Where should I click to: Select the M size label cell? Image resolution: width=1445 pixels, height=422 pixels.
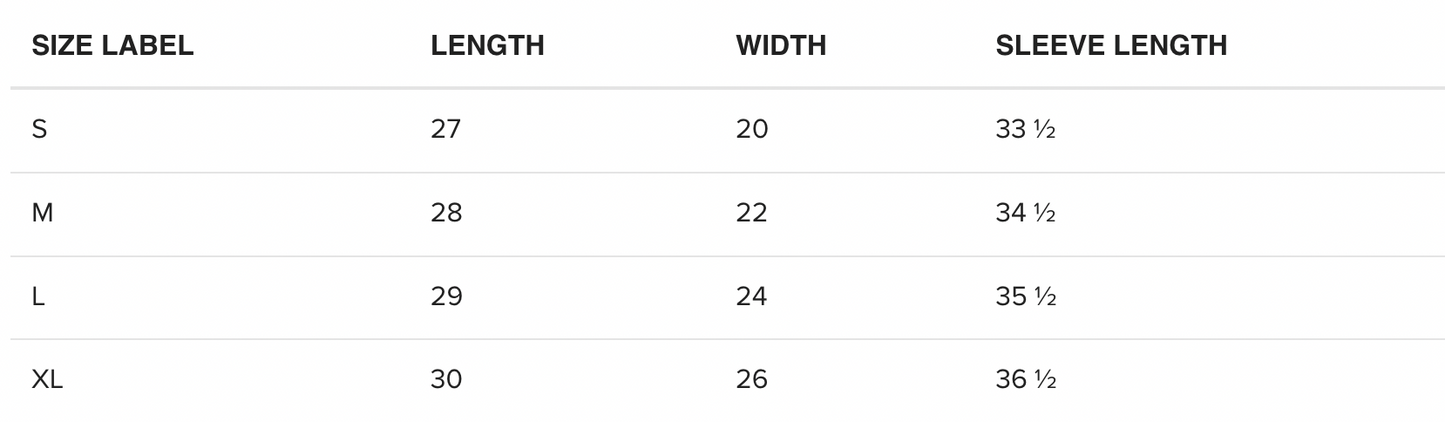[x=42, y=213]
